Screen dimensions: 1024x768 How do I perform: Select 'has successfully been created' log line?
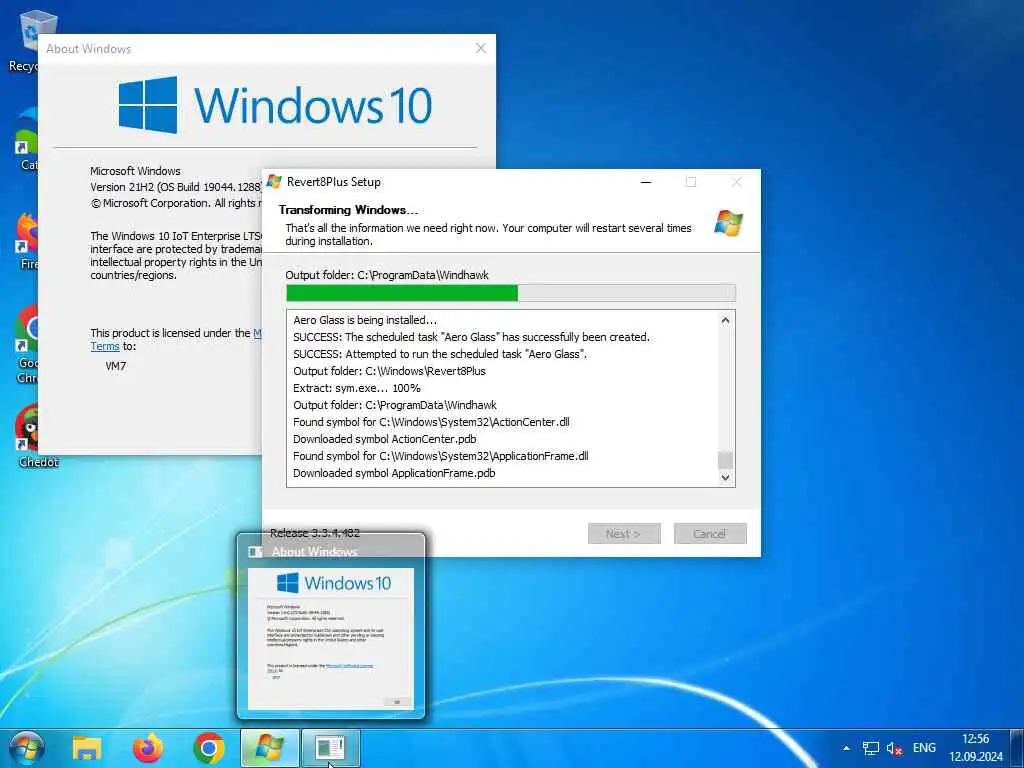click(x=472, y=337)
